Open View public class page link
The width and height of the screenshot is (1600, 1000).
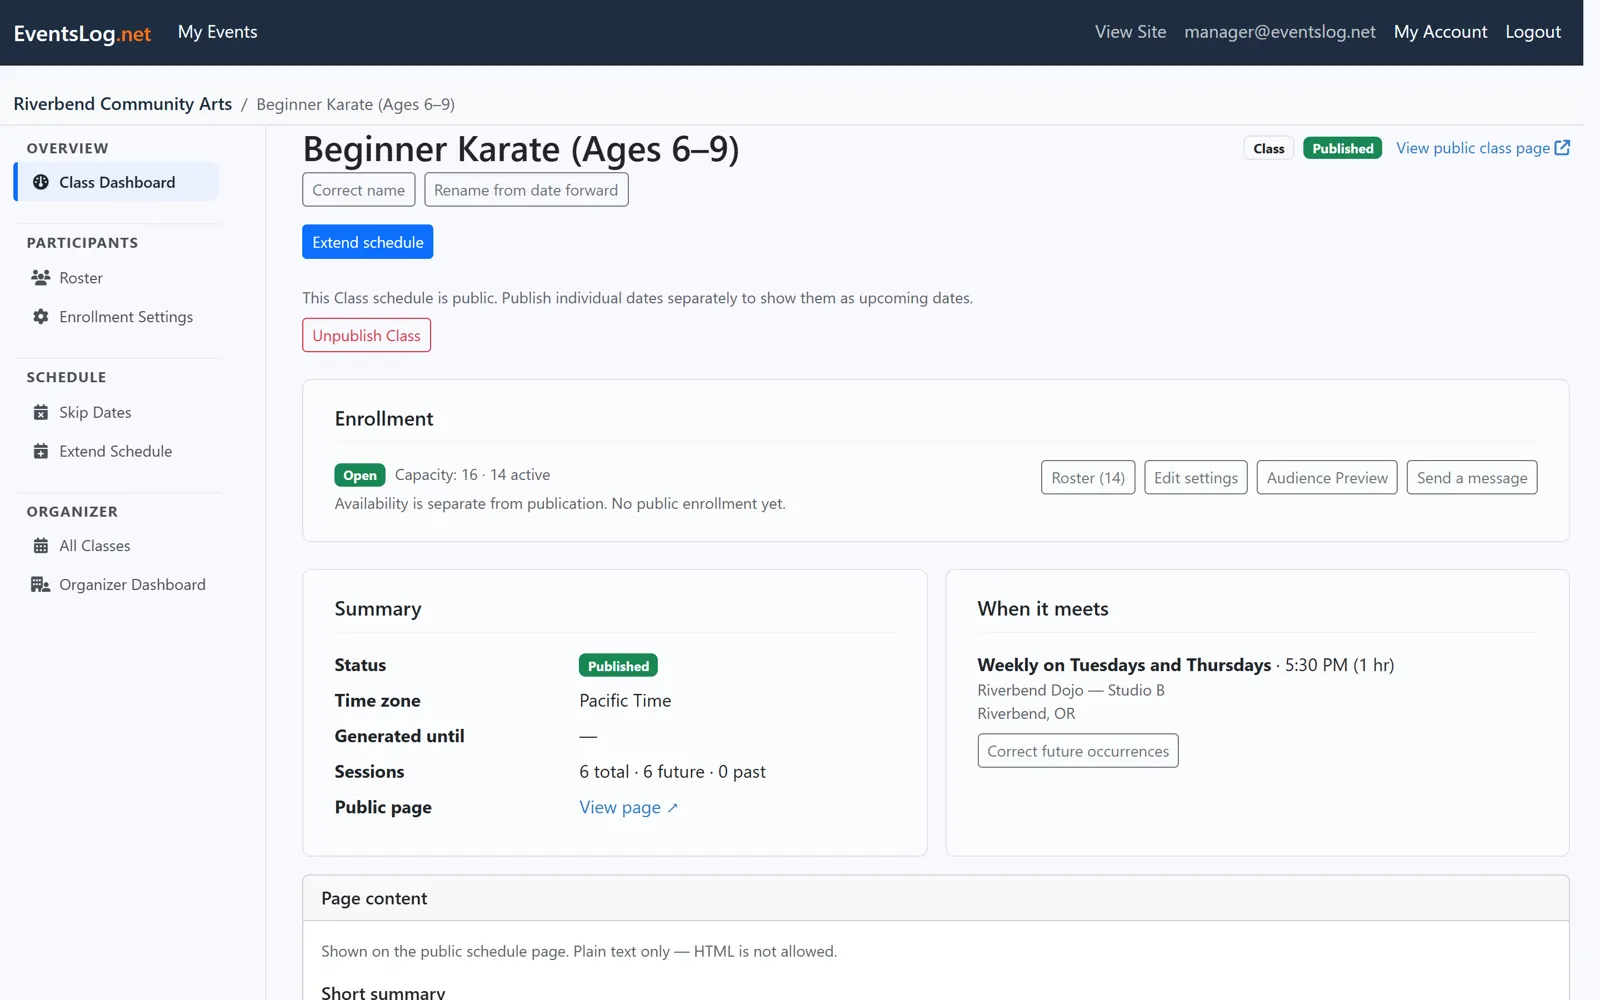(x=1483, y=148)
